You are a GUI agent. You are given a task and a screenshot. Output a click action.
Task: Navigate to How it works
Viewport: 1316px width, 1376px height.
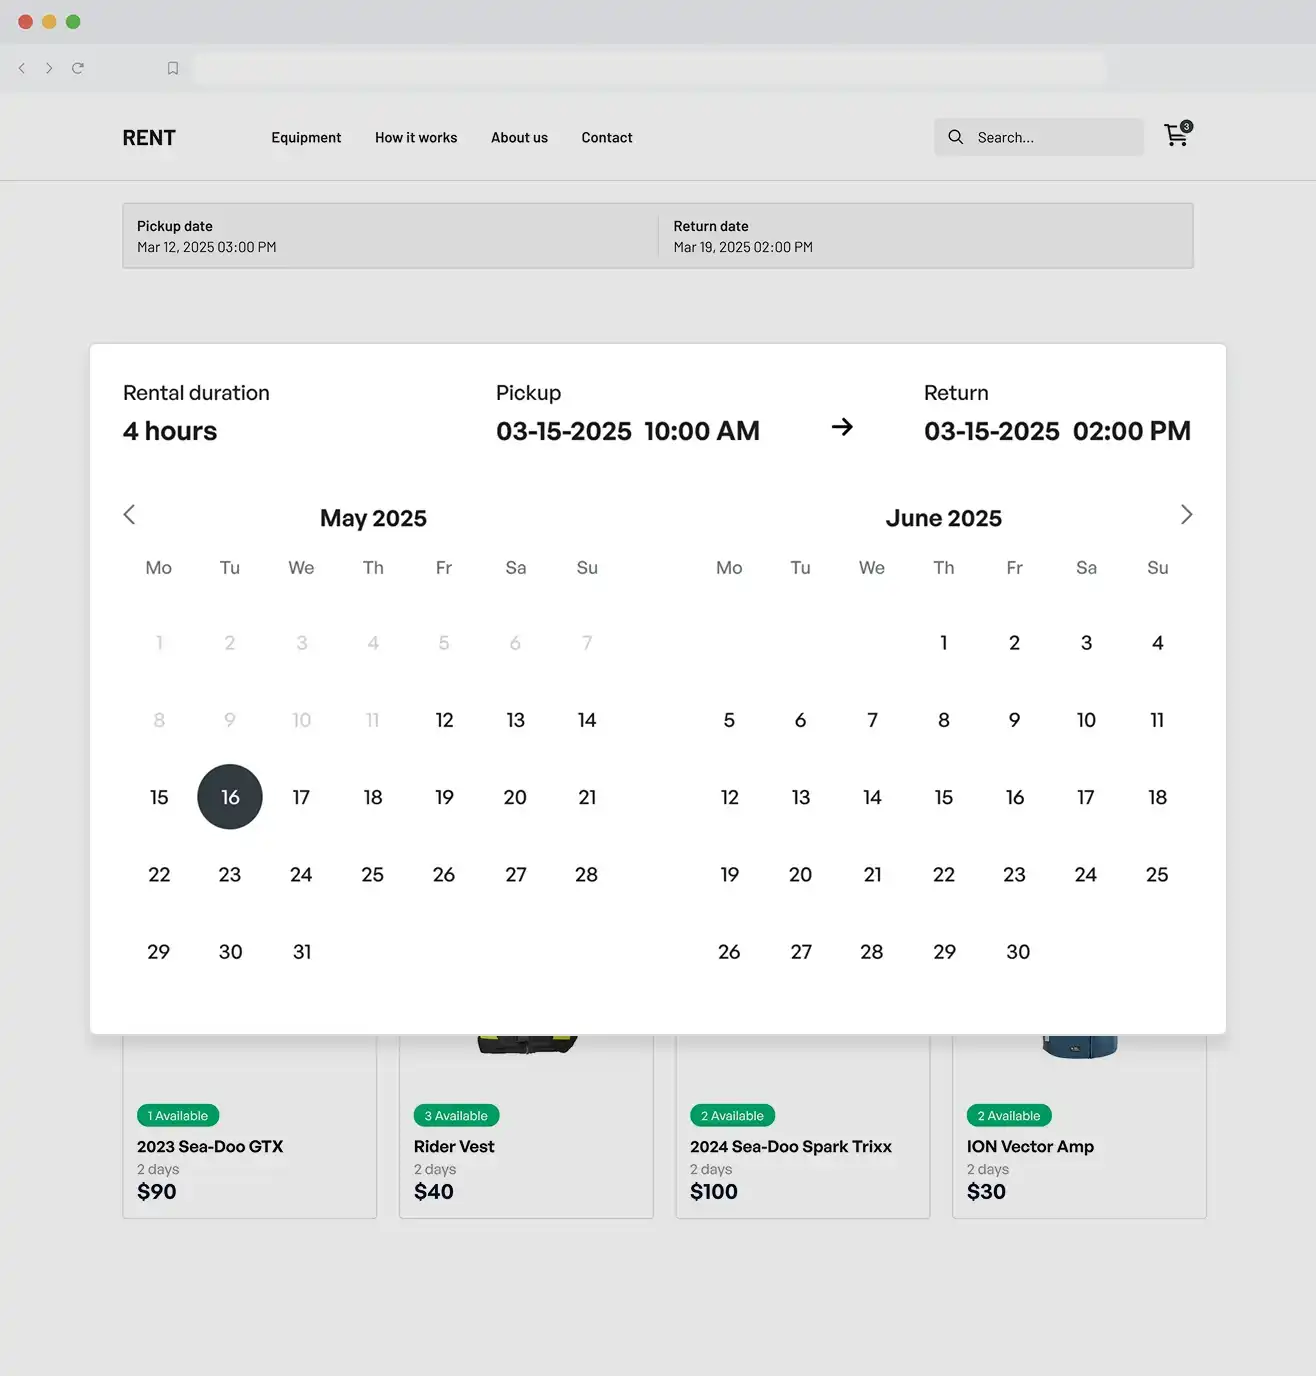pos(416,138)
